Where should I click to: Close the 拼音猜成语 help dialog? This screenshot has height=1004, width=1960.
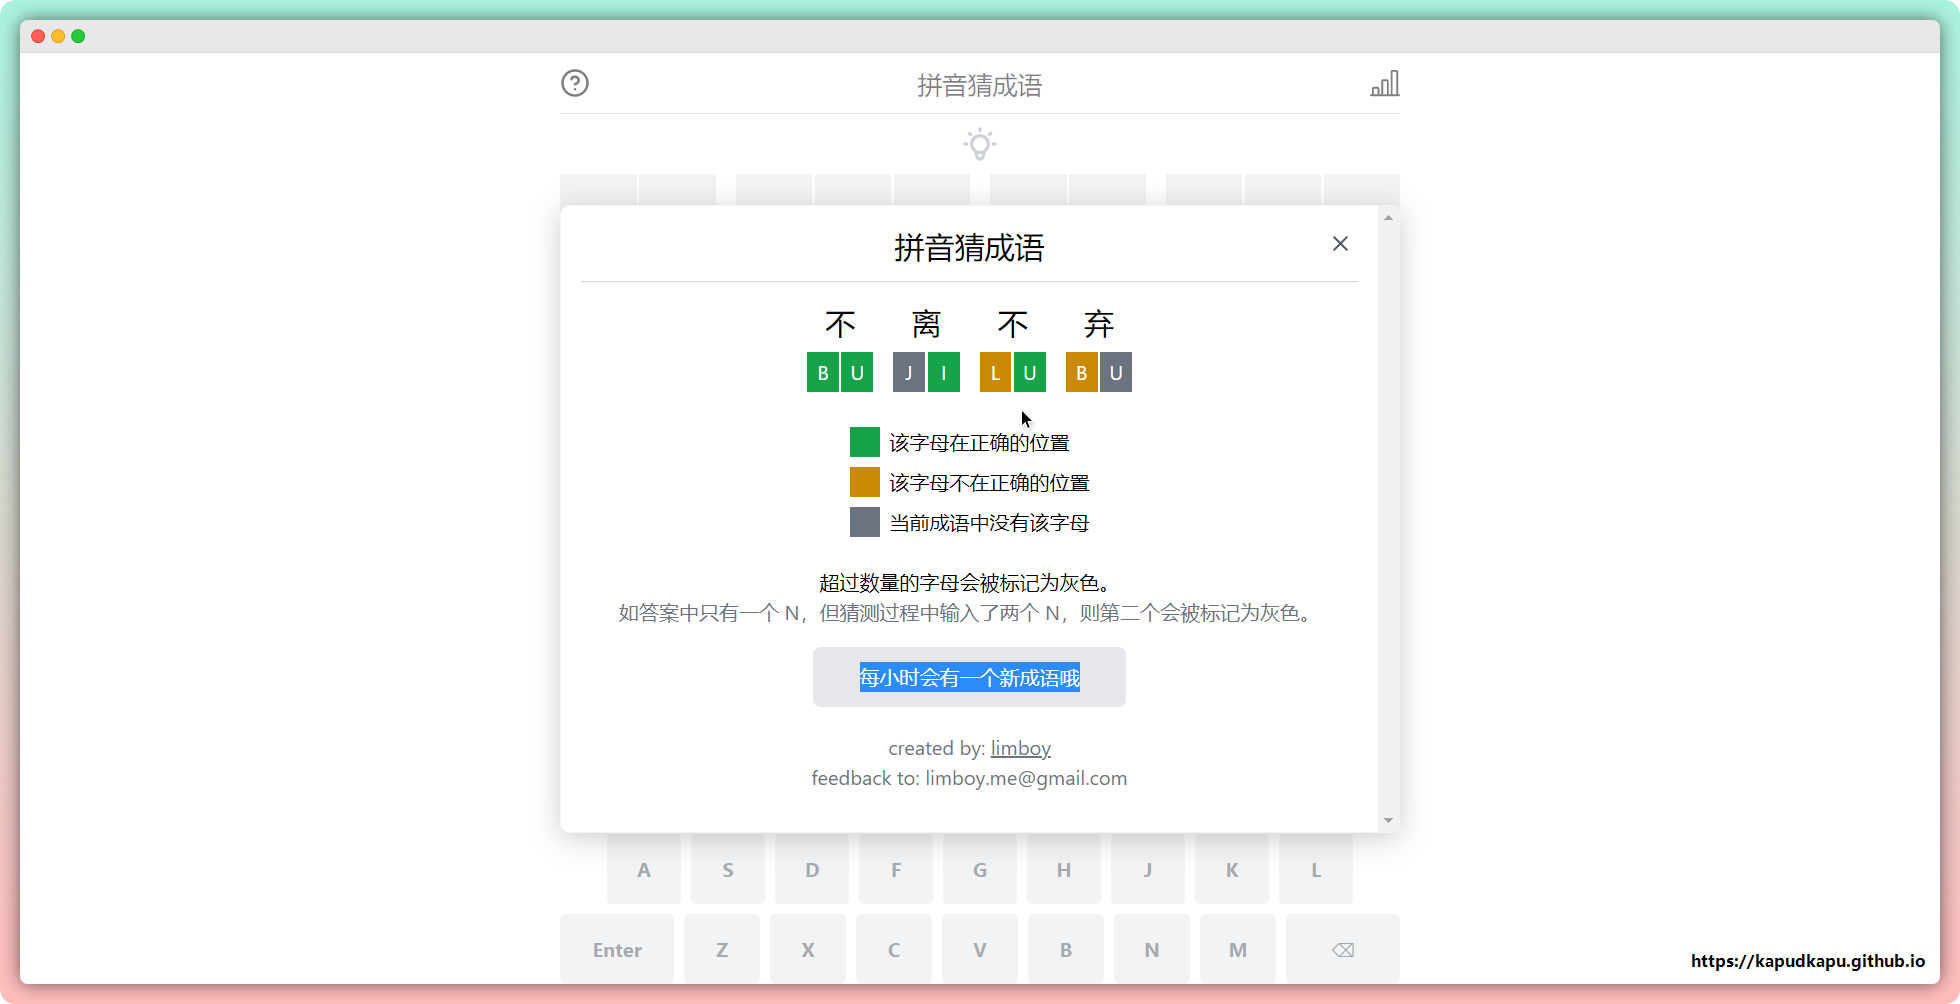(x=1340, y=244)
